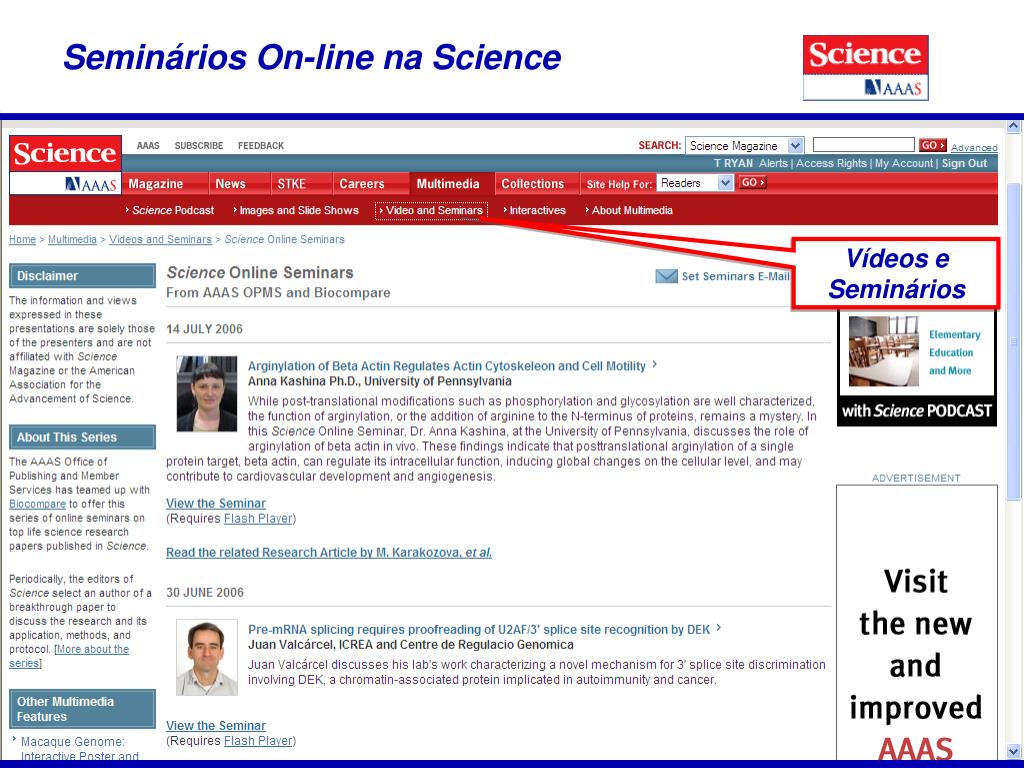Open the Access Rights link
1024x768 pixels.
coord(831,163)
